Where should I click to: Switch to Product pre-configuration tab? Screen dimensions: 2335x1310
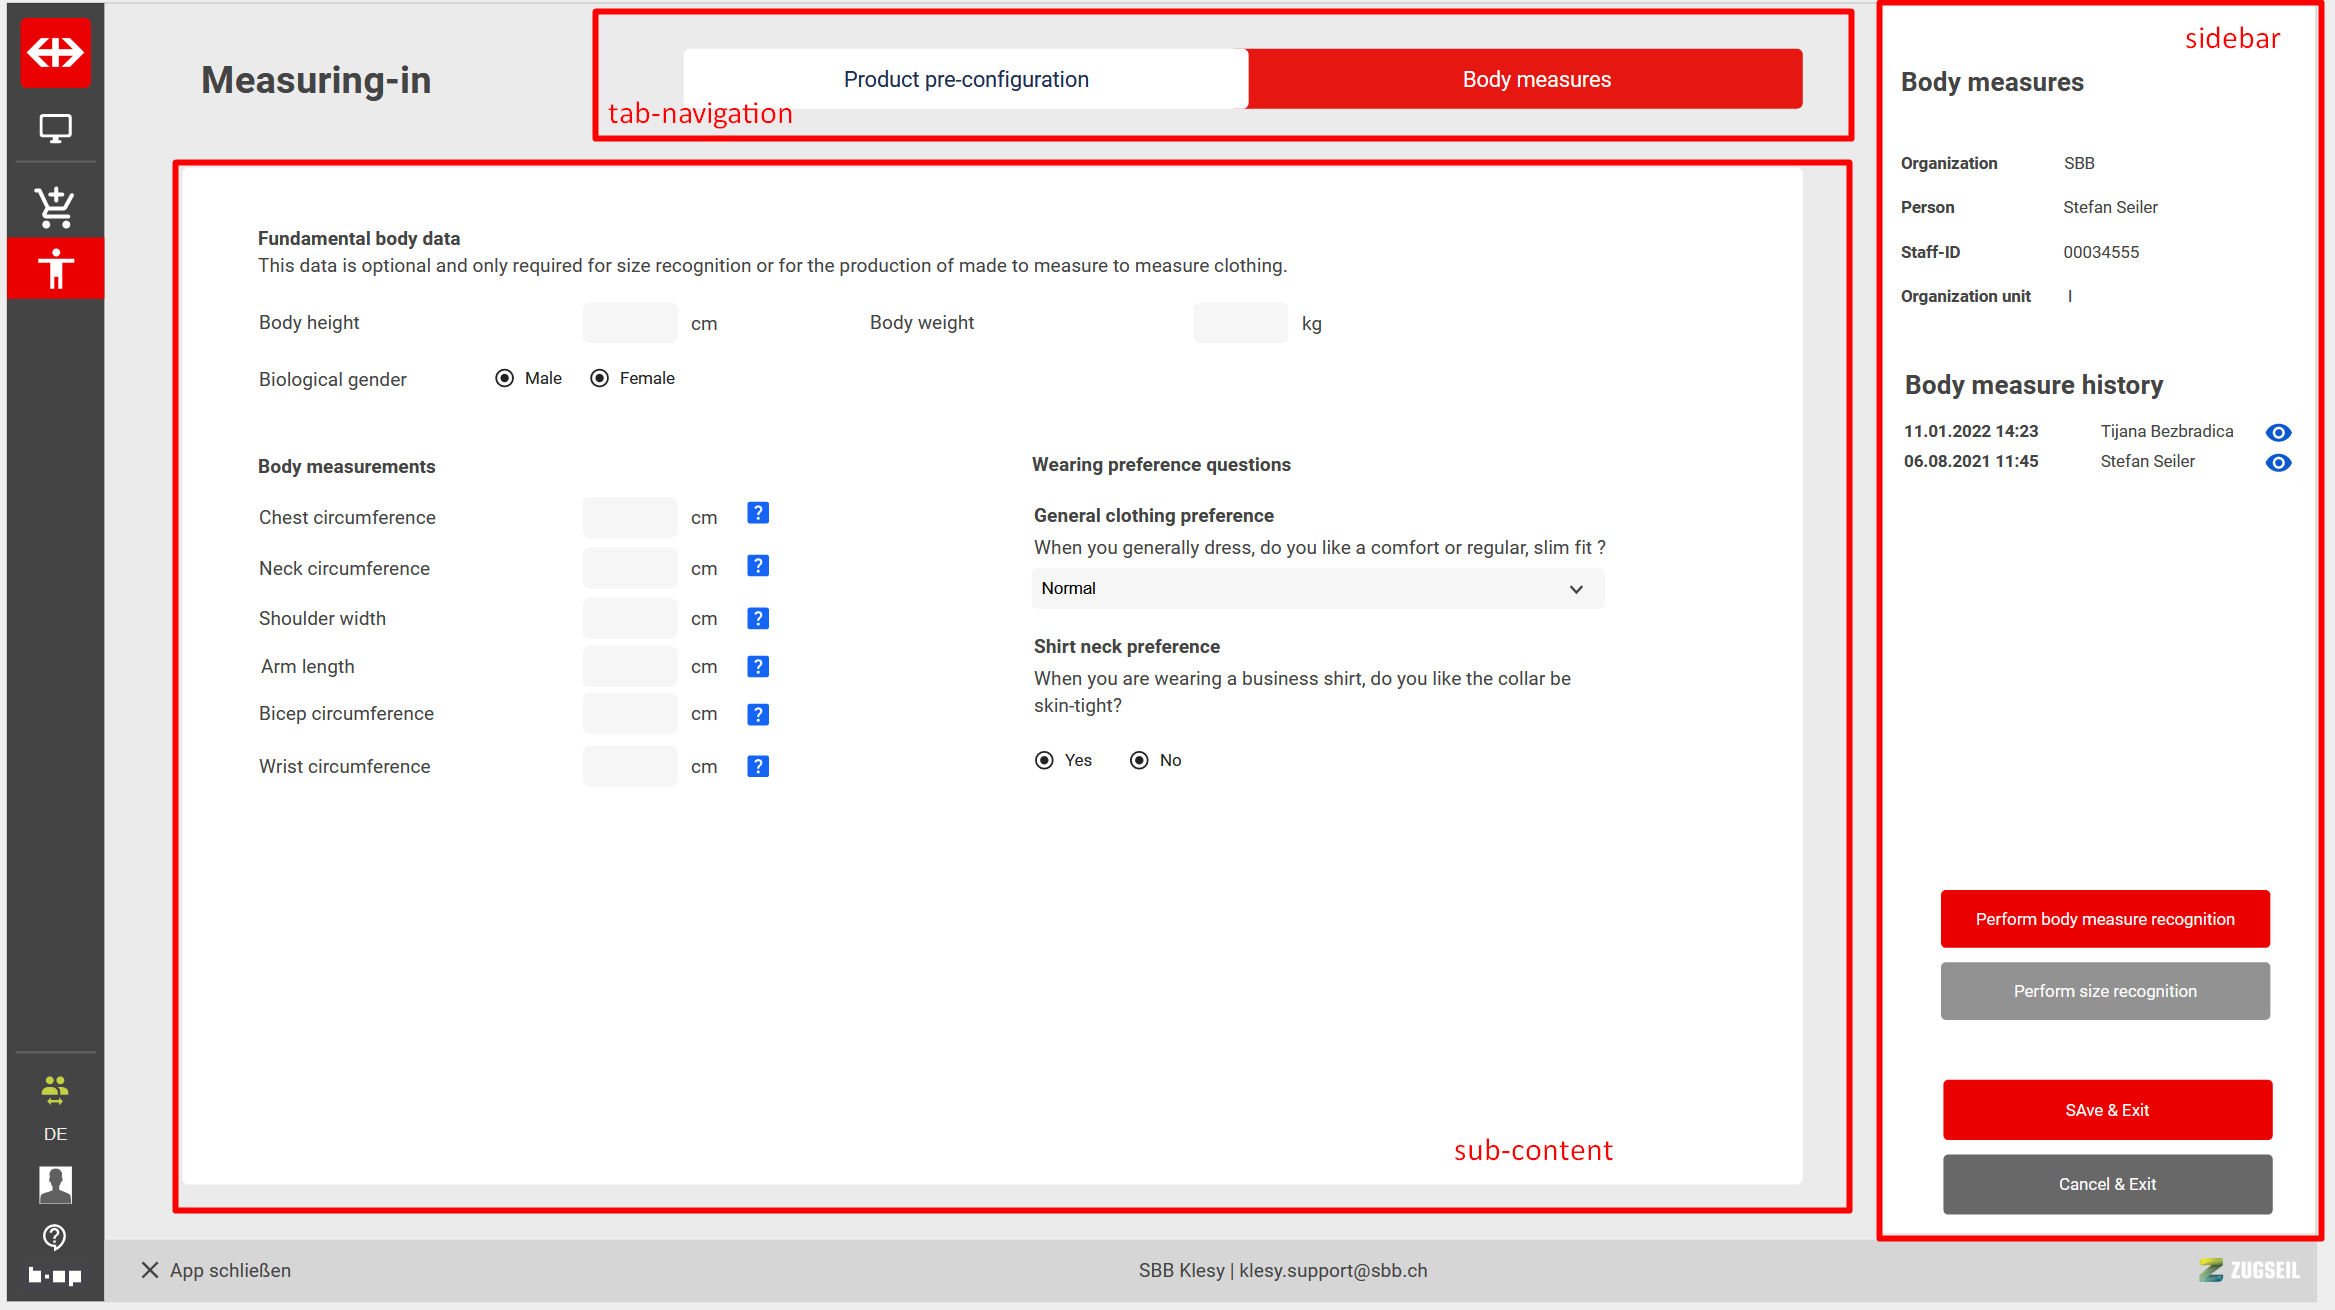(965, 79)
